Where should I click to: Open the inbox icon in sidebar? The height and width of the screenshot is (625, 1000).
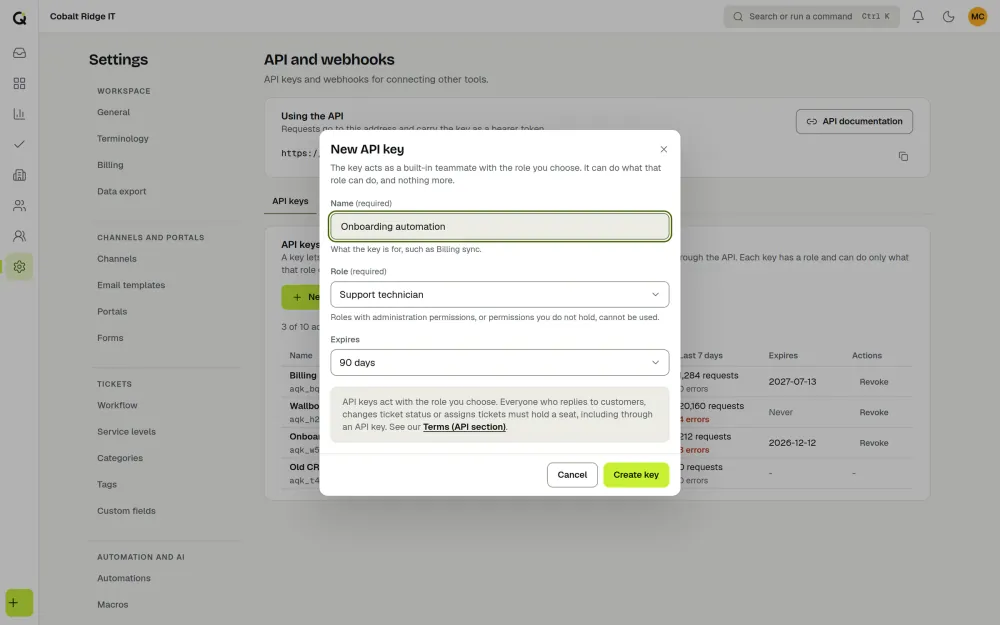[x=19, y=53]
